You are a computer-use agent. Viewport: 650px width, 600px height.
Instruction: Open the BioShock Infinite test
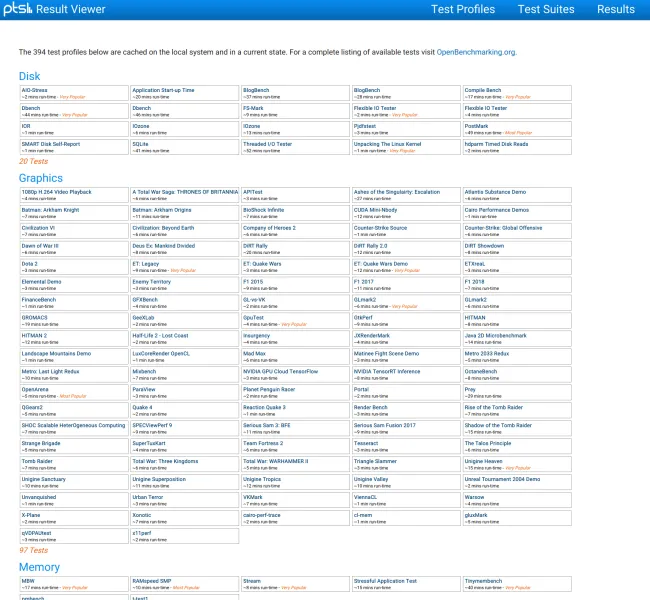click(x=295, y=213)
